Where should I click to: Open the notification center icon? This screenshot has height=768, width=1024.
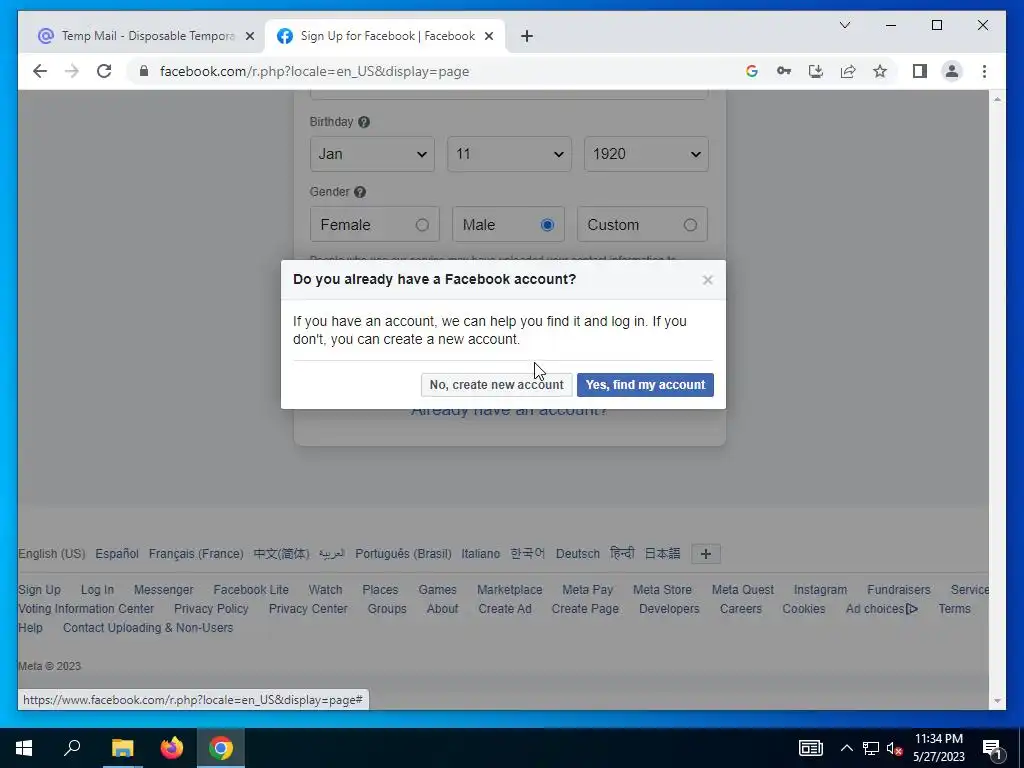[x=992, y=748]
